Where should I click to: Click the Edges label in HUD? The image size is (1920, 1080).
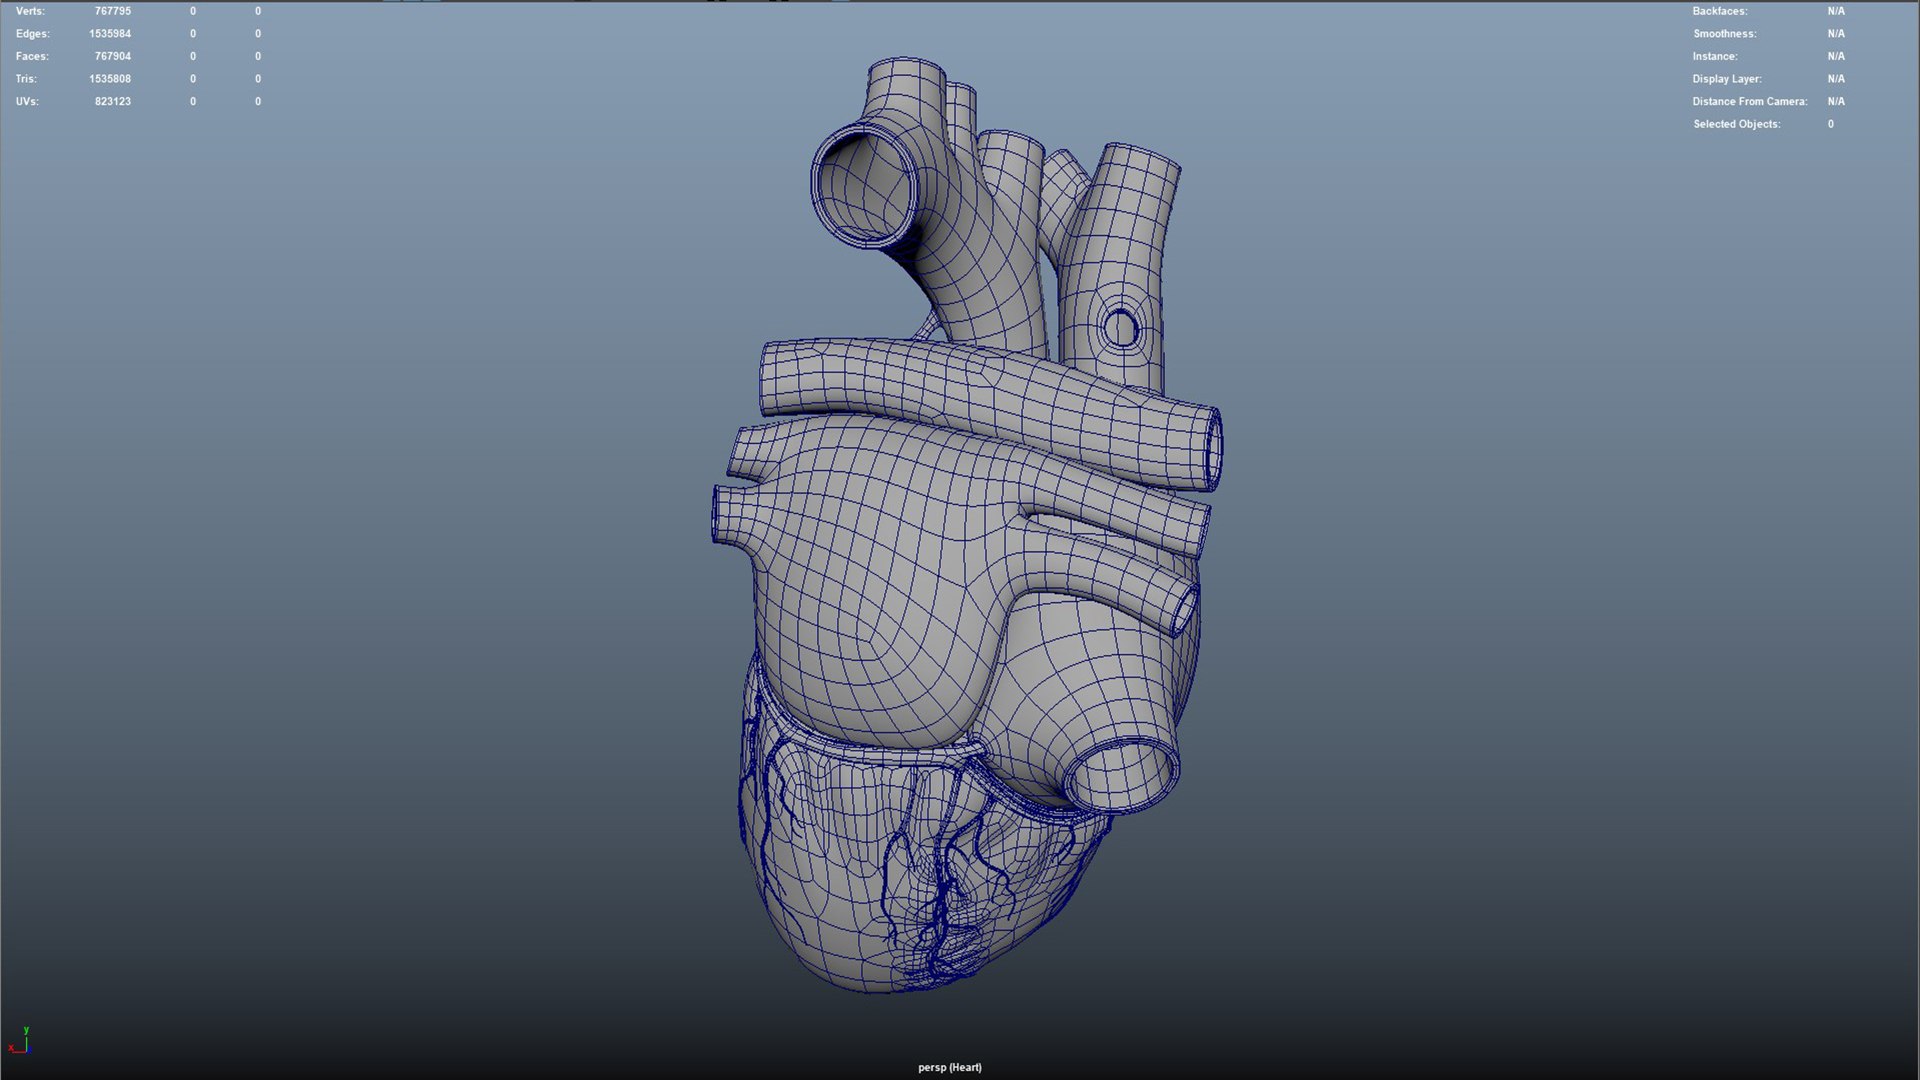[x=32, y=34]
